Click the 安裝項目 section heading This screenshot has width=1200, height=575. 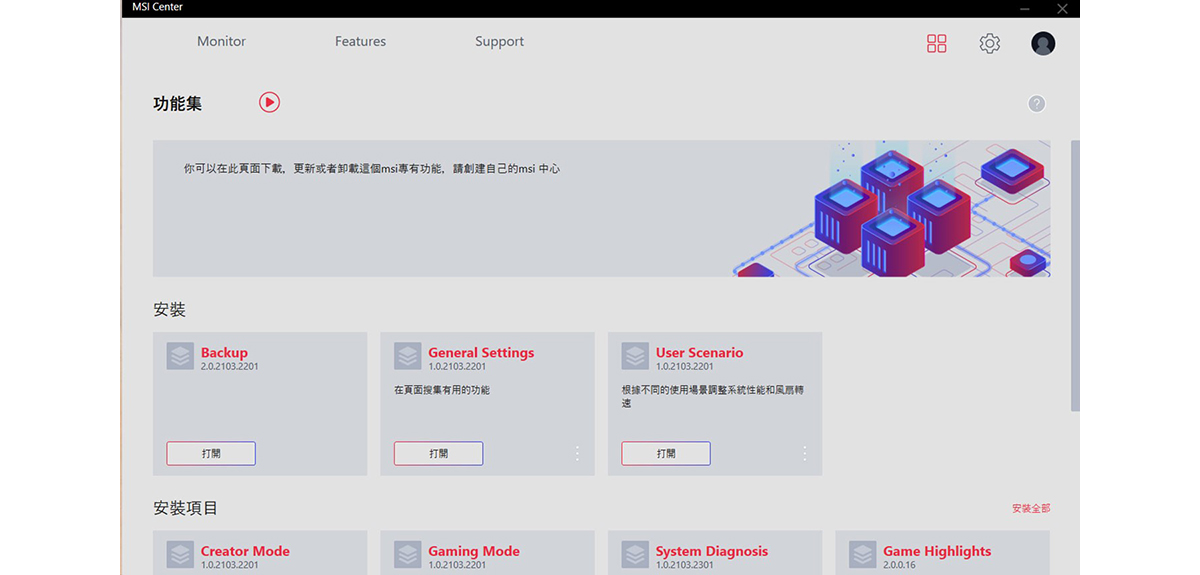click(186, 508)
